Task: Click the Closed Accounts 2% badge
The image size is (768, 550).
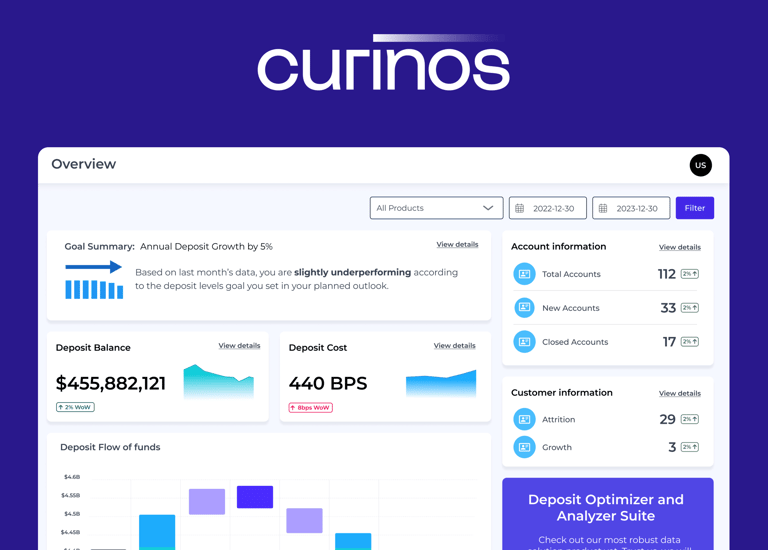Action: pos(690,342)
